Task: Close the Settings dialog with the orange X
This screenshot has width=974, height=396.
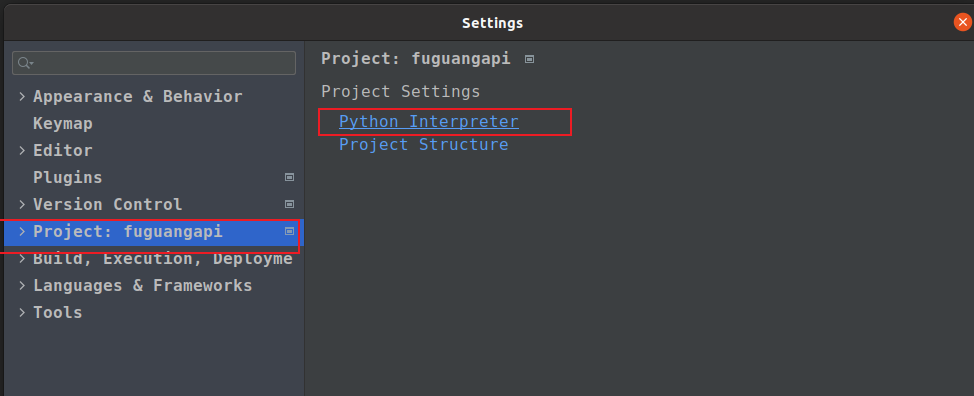Action: click(962, 22)
